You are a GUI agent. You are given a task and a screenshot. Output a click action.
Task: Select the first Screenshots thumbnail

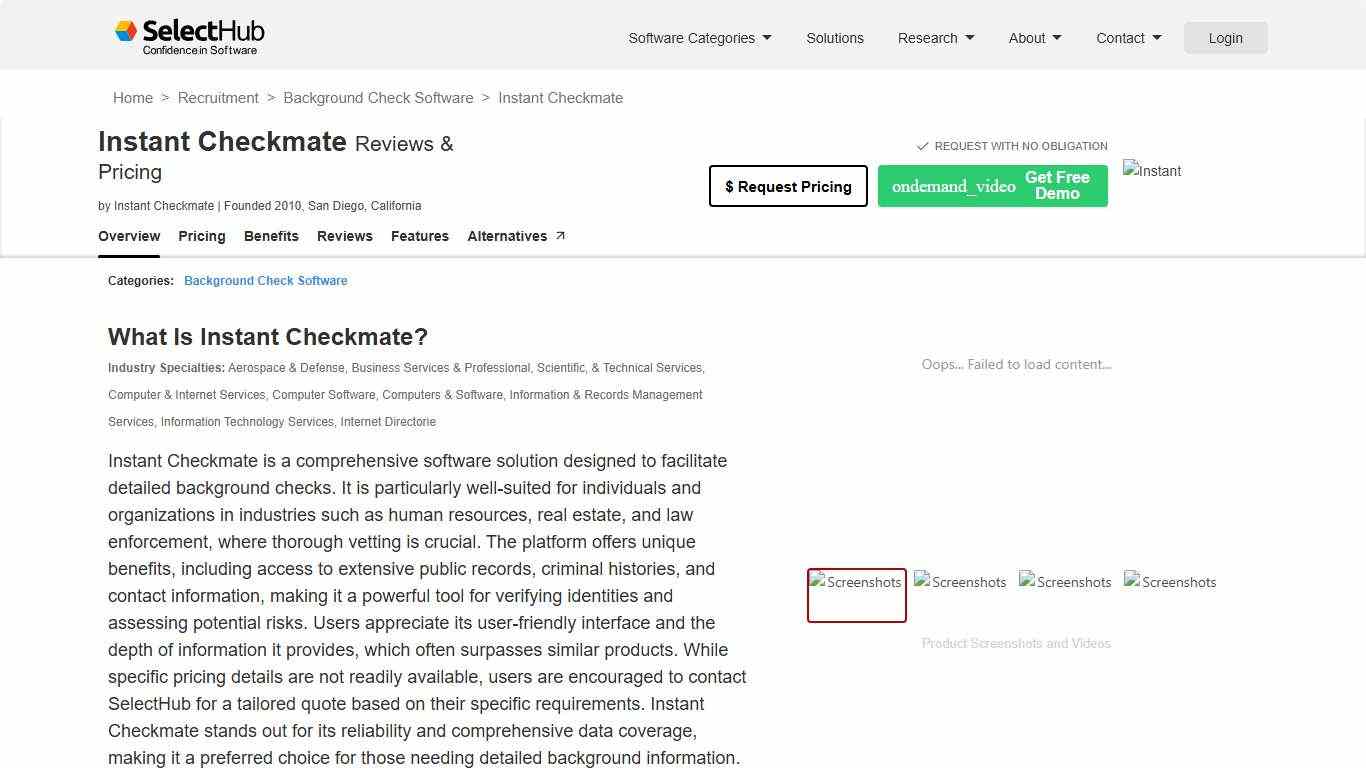856,595
